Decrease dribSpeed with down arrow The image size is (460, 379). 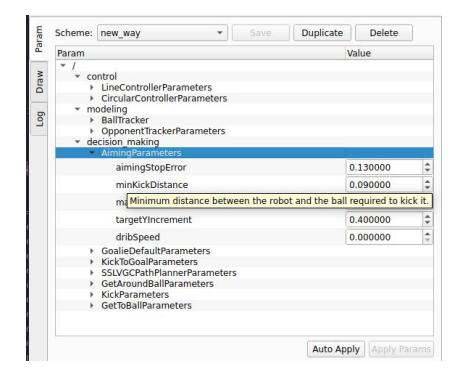click(427, 240)
